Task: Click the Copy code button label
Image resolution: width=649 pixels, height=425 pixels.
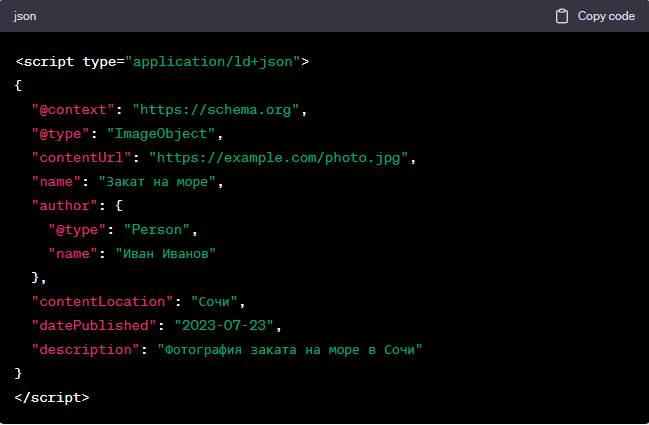Action: click(606, 16)
